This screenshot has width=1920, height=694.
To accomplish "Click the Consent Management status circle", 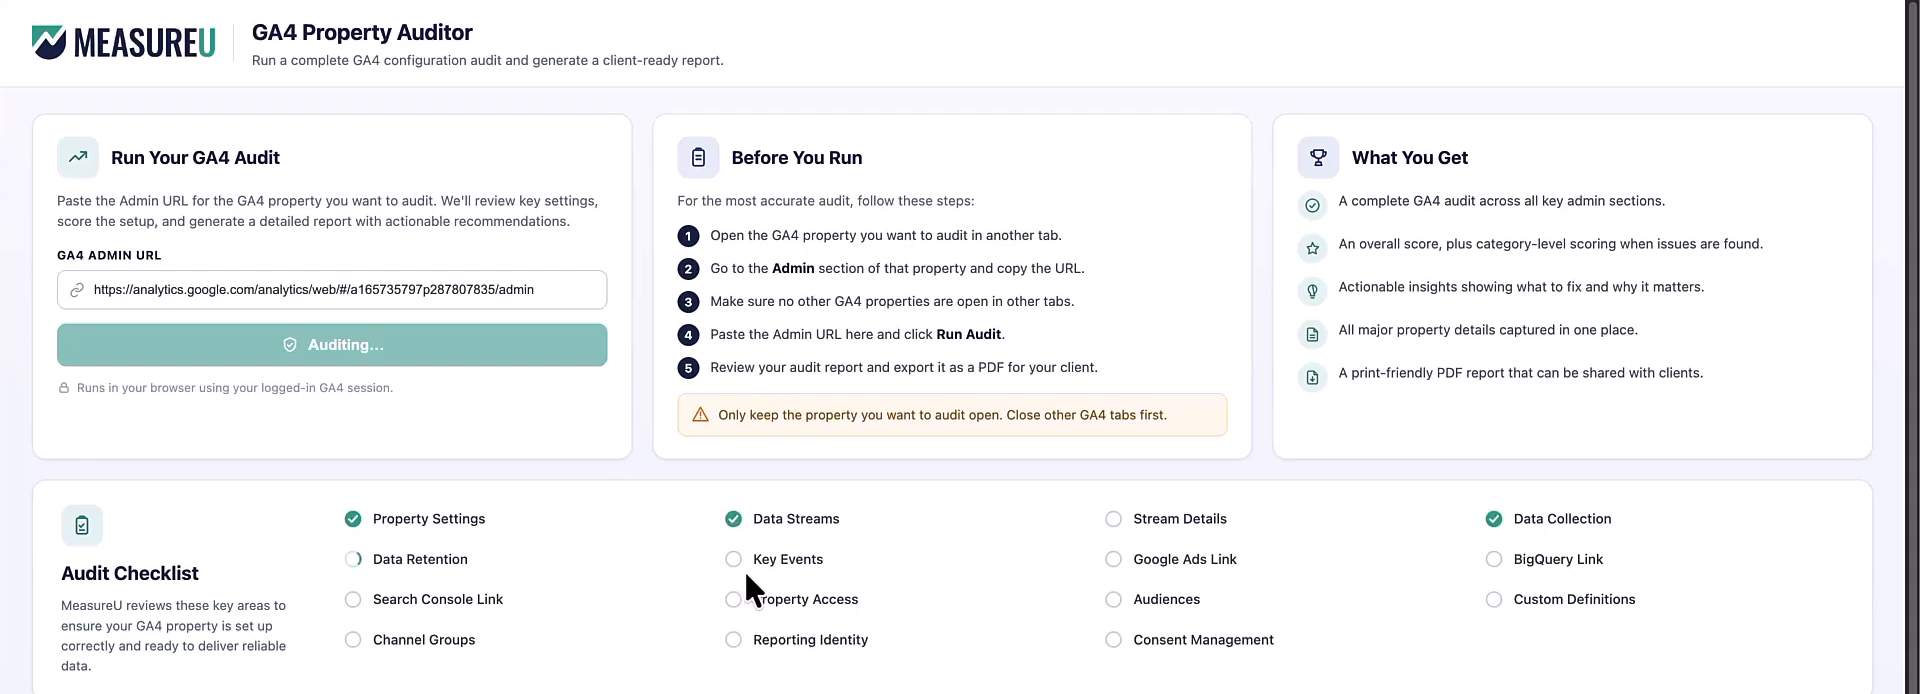I will (1113, 640).
